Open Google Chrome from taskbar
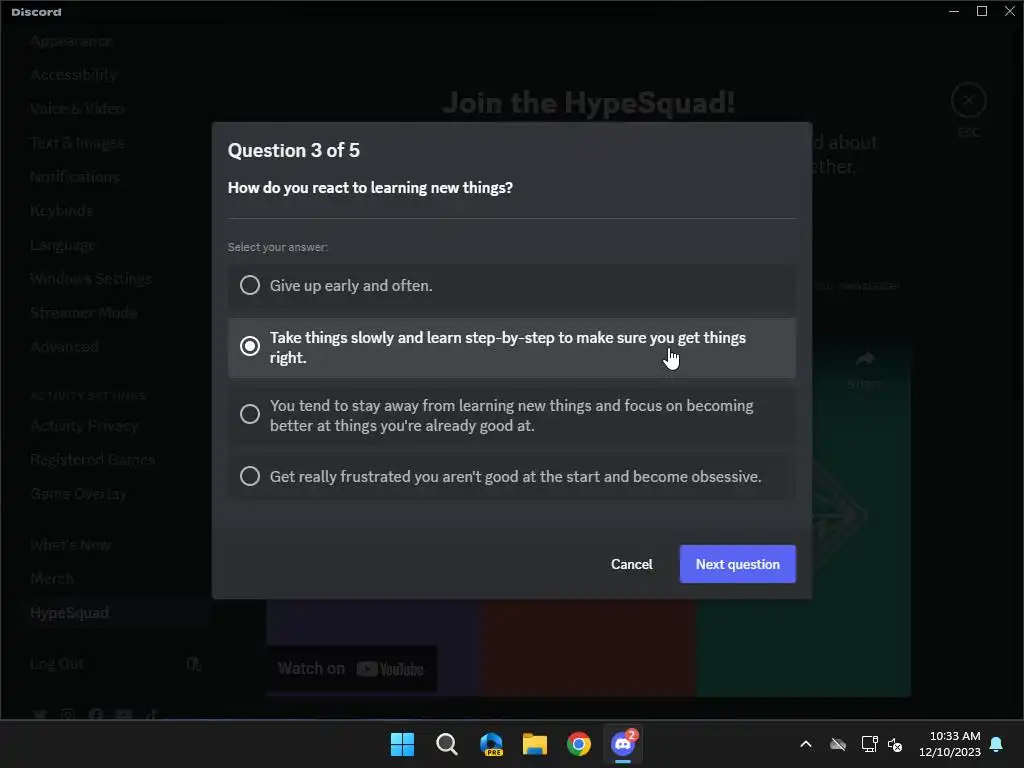 coord(579,744)
